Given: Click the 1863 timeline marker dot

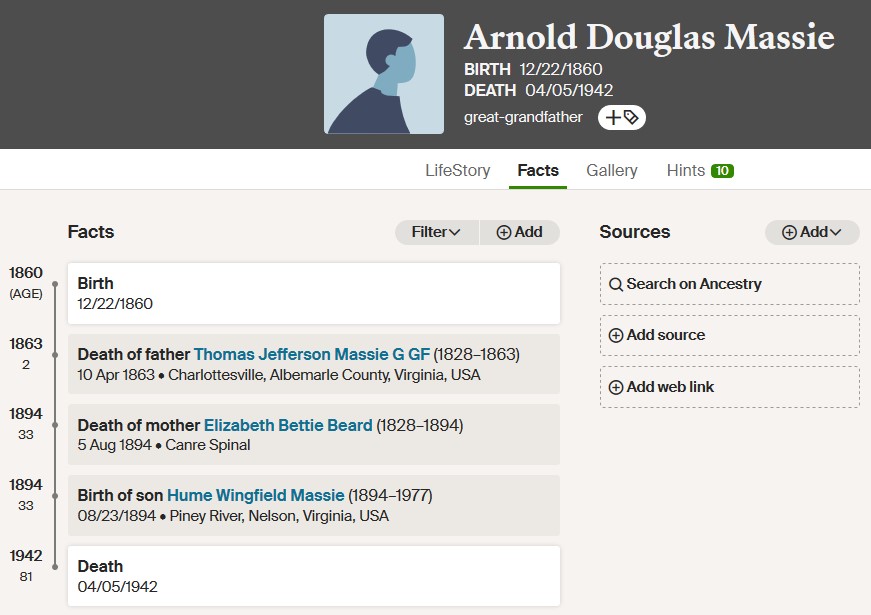Looking at the screenshot, I should [x=55, y=355].
